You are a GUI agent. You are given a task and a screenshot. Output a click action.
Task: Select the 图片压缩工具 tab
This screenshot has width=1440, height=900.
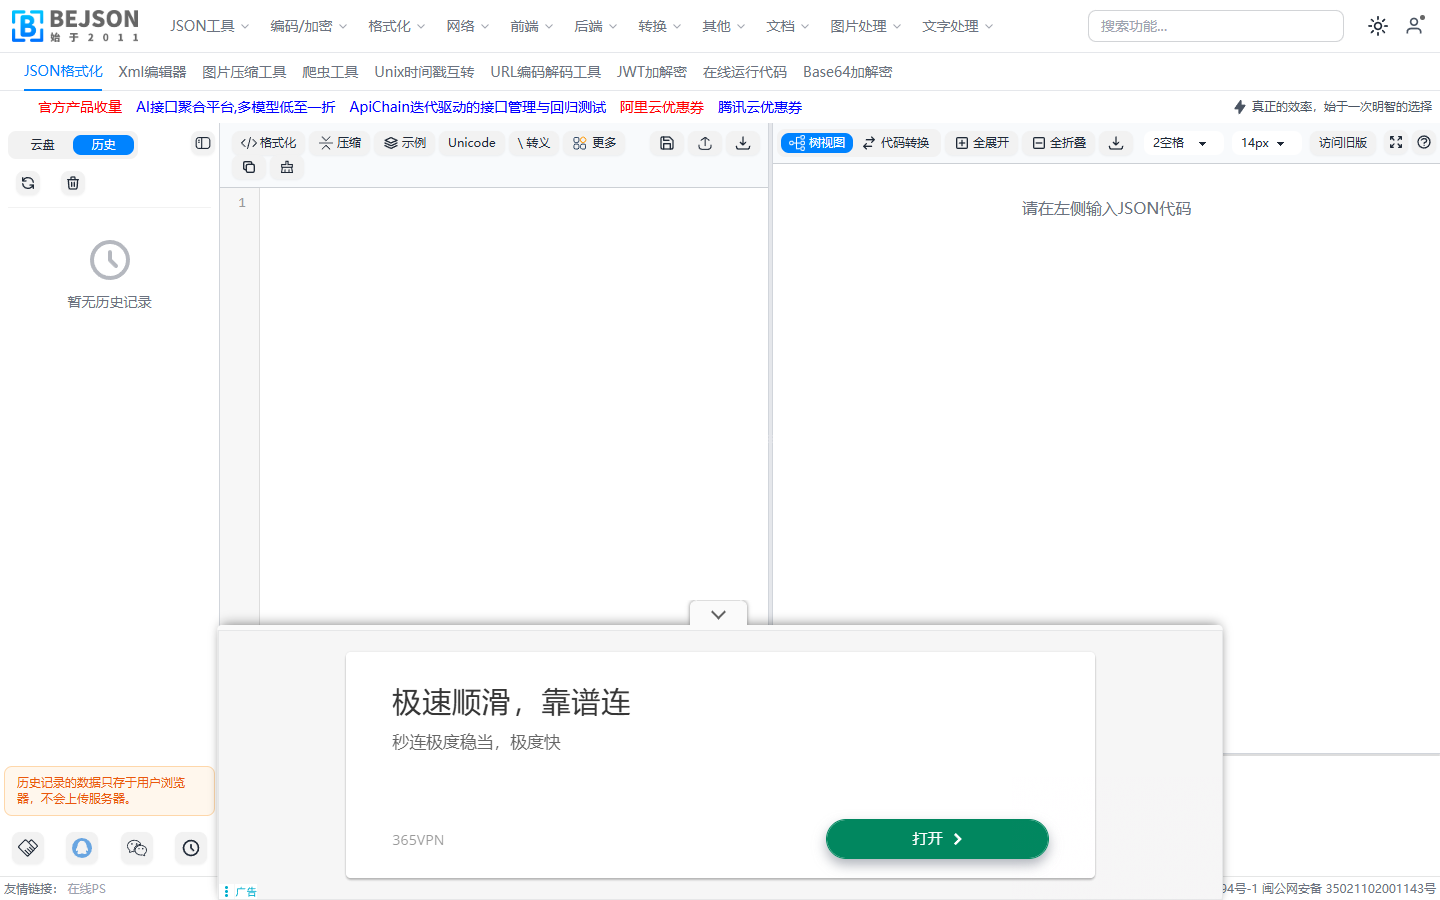point(244,72)
